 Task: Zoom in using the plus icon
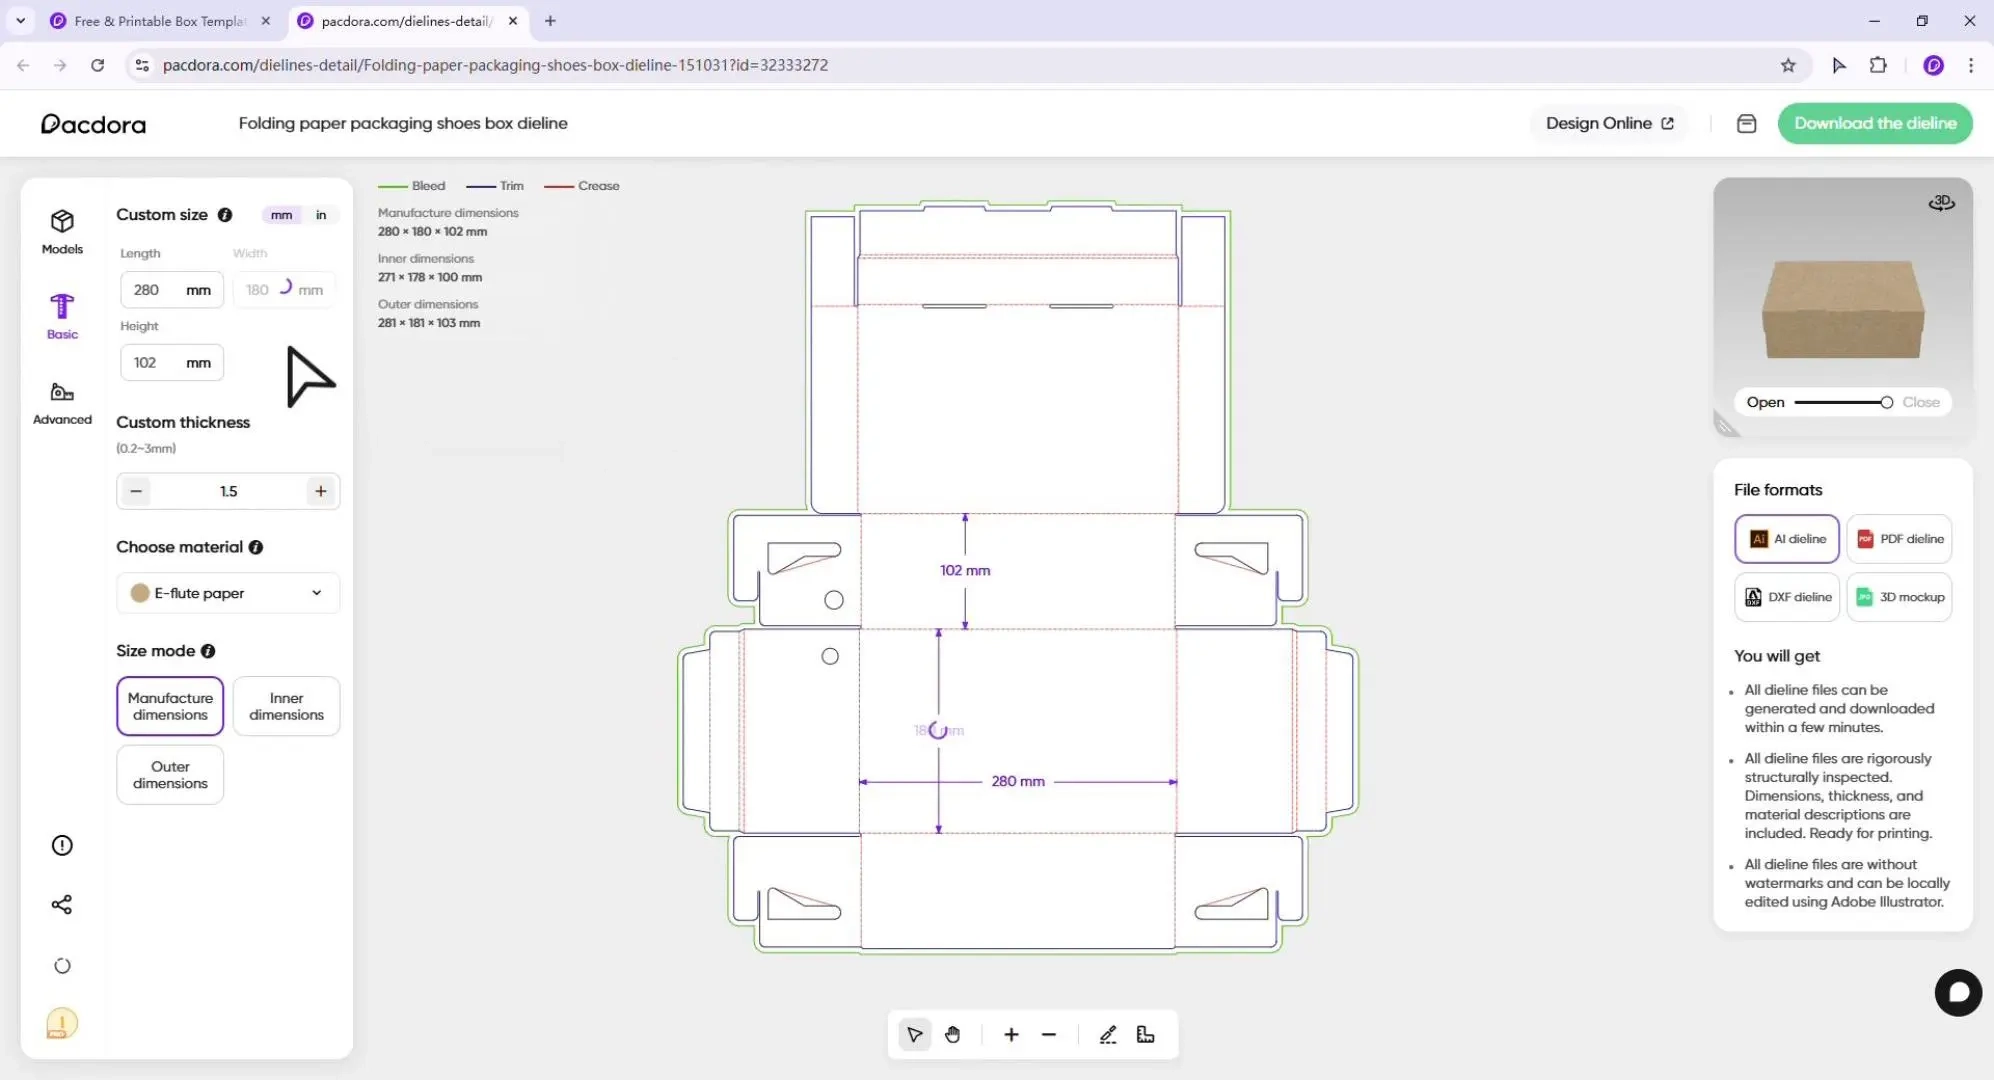coord(1010,1035)
